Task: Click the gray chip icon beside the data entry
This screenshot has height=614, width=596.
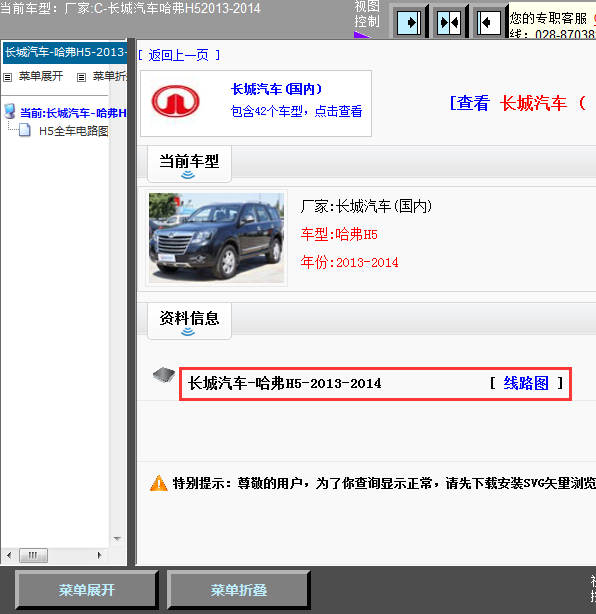Action: pyautogui.click(x=164, y=375)
